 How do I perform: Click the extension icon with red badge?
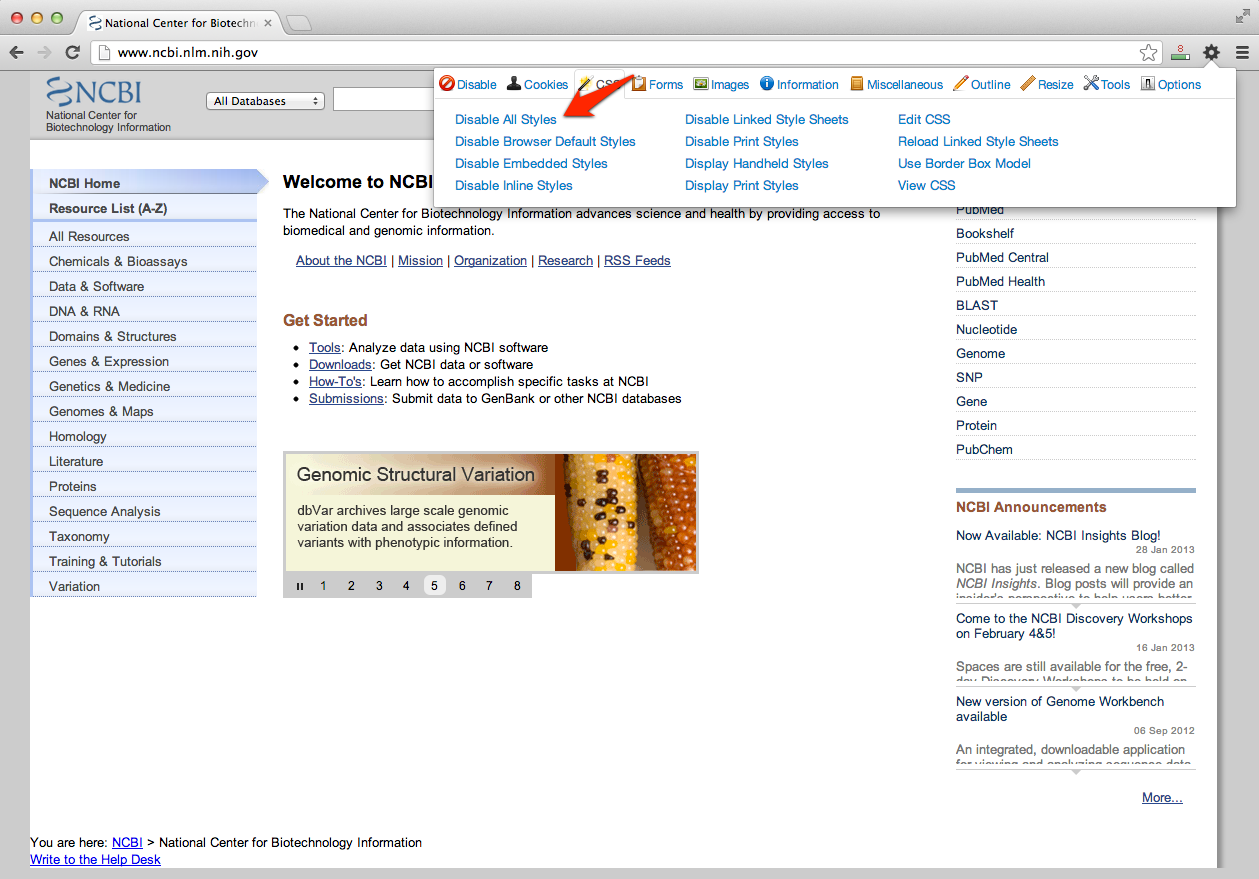pos(1181,53)
